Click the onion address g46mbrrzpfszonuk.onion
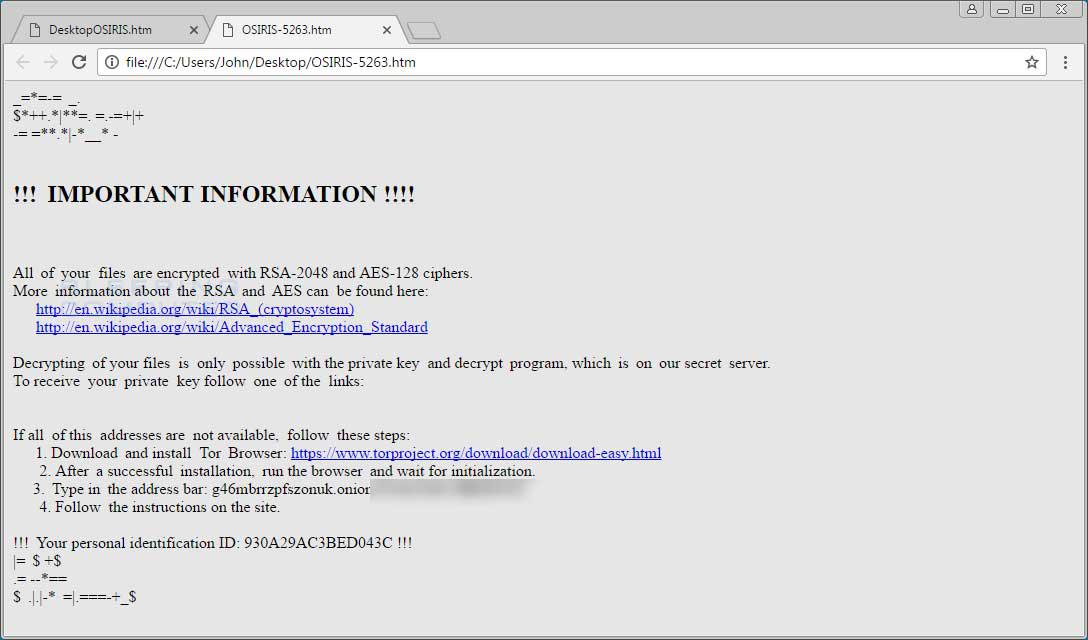This screenshot has width=1088, height=640. click(x=291, y=489)
